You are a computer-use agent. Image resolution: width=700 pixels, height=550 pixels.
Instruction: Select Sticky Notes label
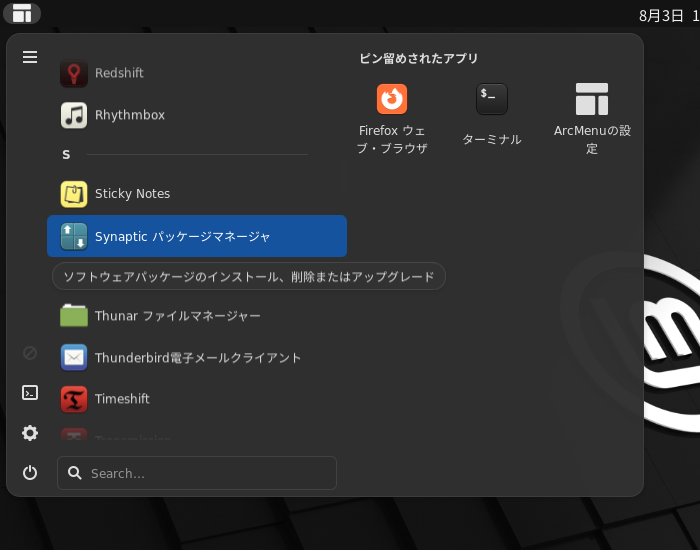click(132, 194)
